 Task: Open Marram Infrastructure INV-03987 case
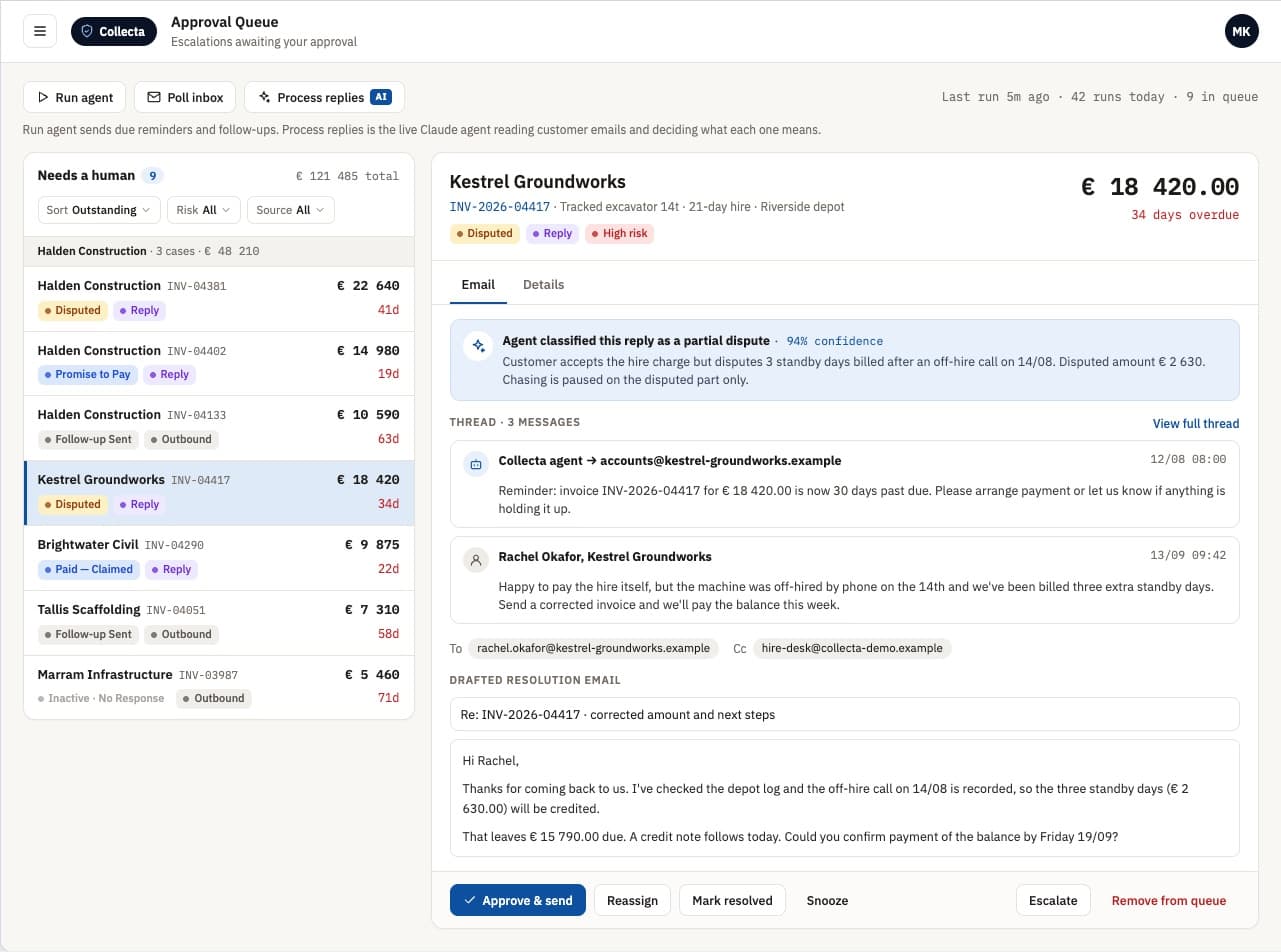pos(218,687)
